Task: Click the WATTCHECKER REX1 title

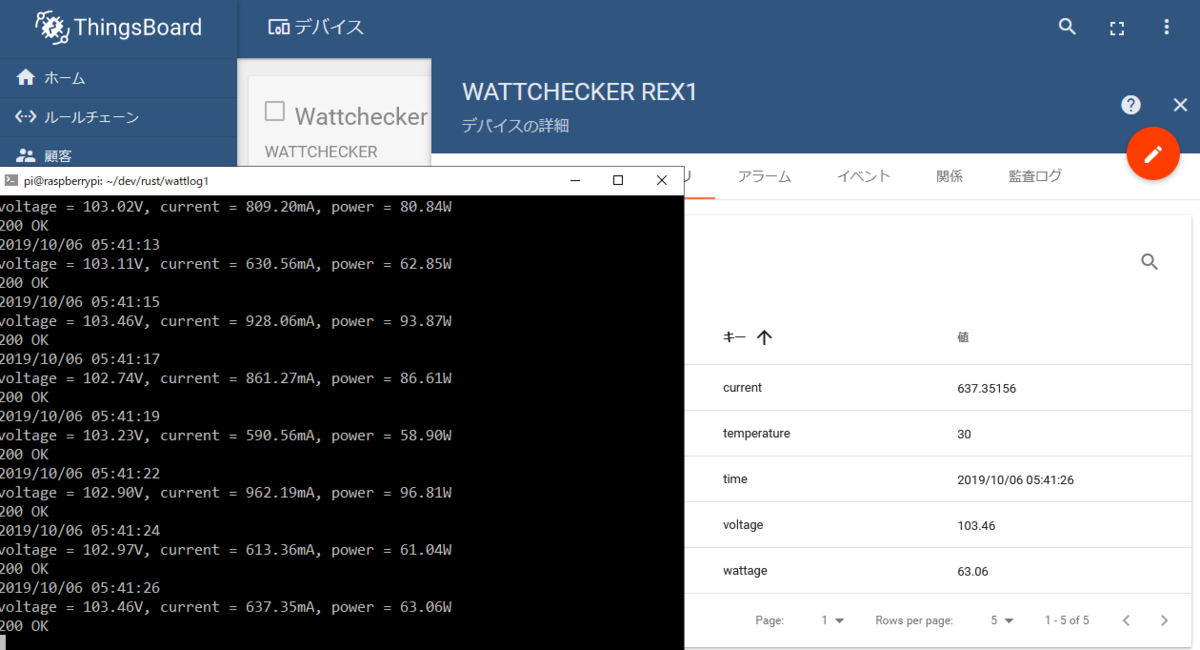Action: point(580,92)
